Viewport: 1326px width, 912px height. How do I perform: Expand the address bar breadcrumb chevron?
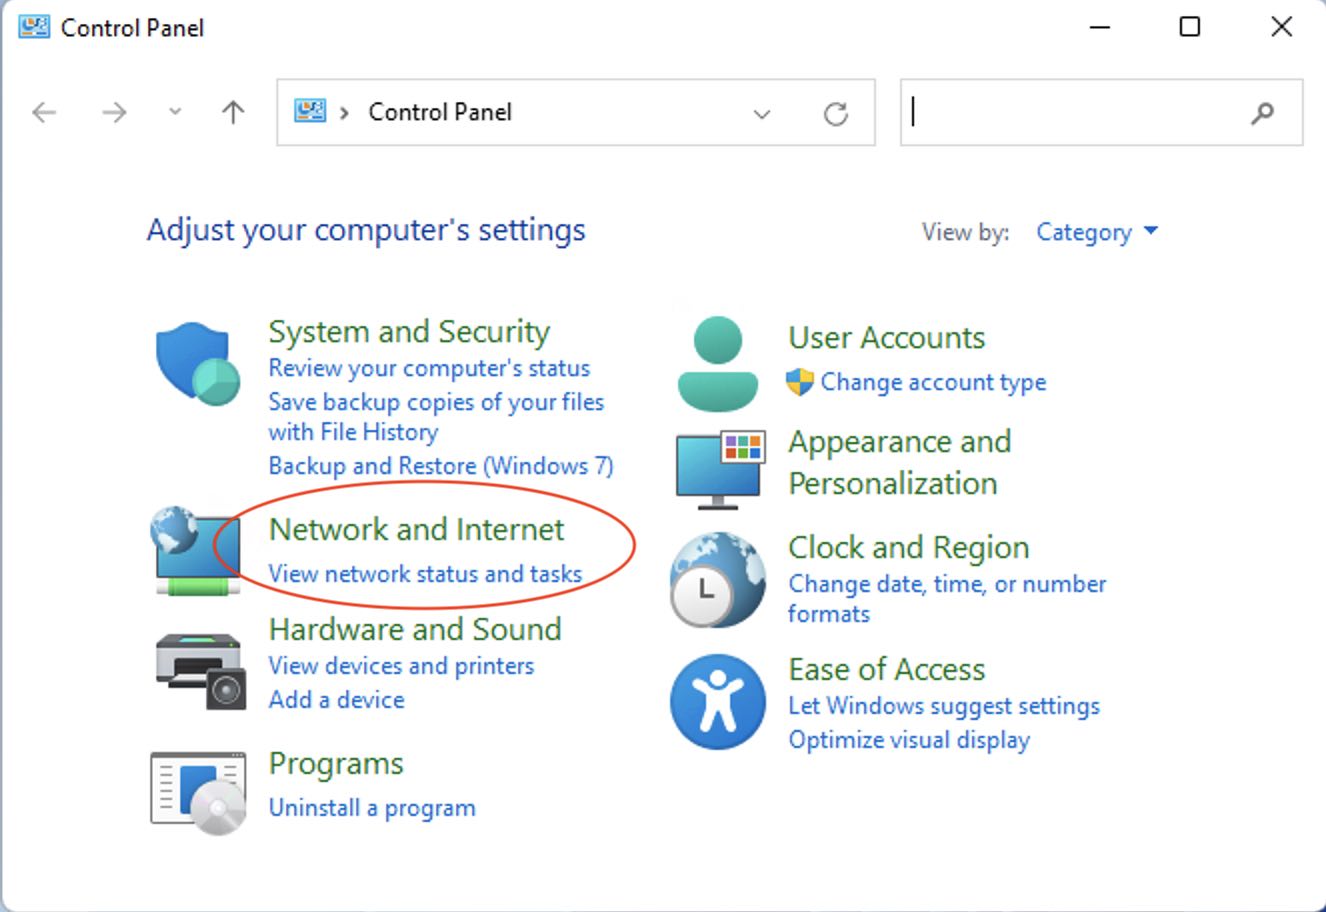[x=344, y=112]
